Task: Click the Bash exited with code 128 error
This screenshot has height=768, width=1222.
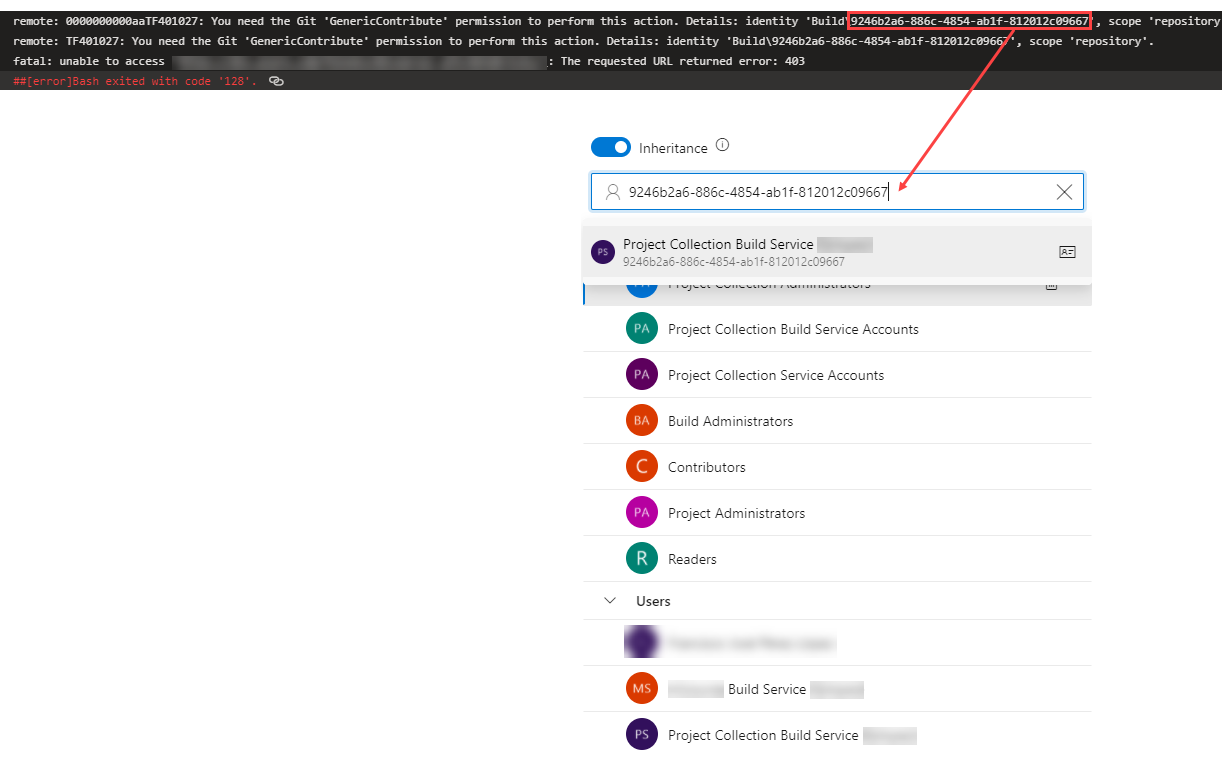Action: click(x=135, y=81)
